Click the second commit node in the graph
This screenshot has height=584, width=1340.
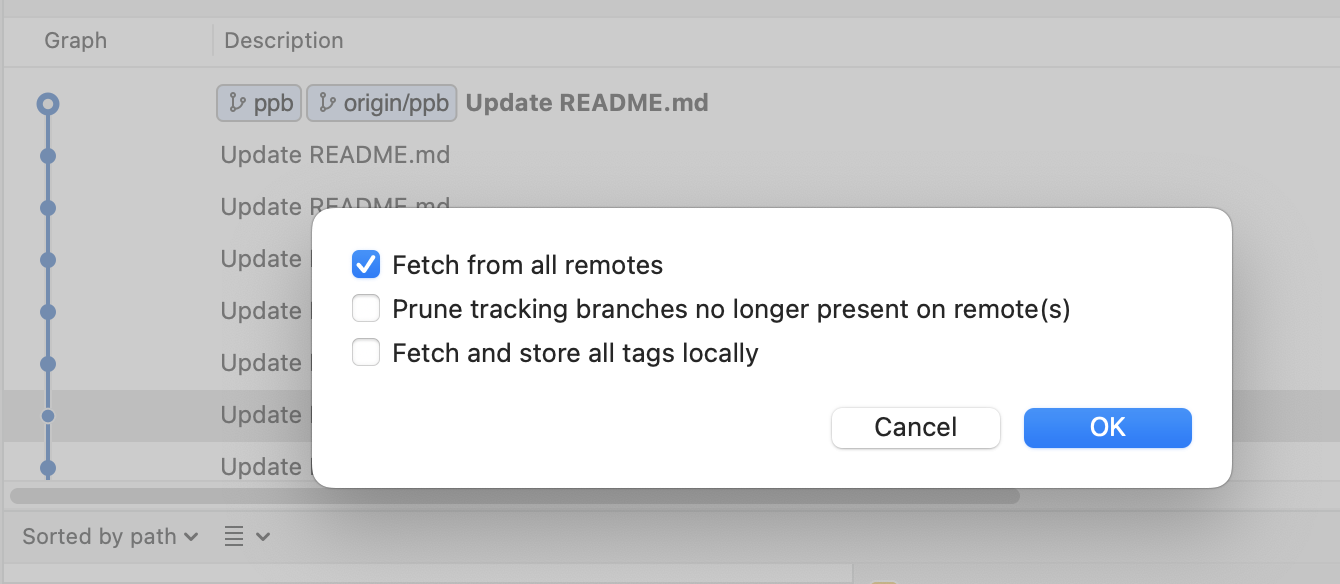point(48,156)
